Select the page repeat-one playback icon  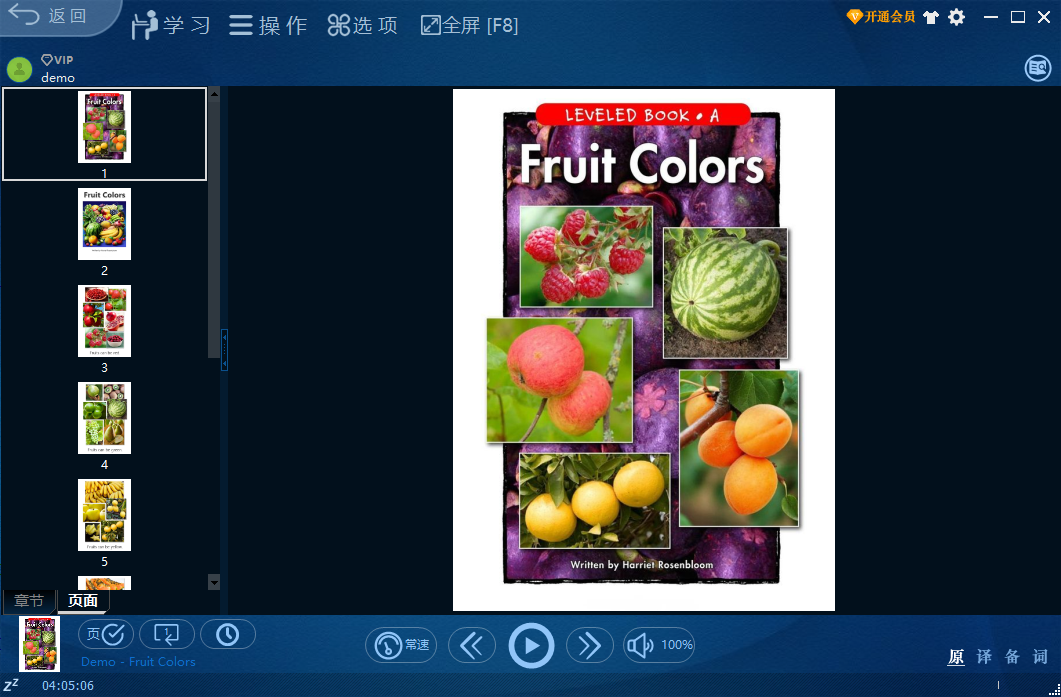167,634
